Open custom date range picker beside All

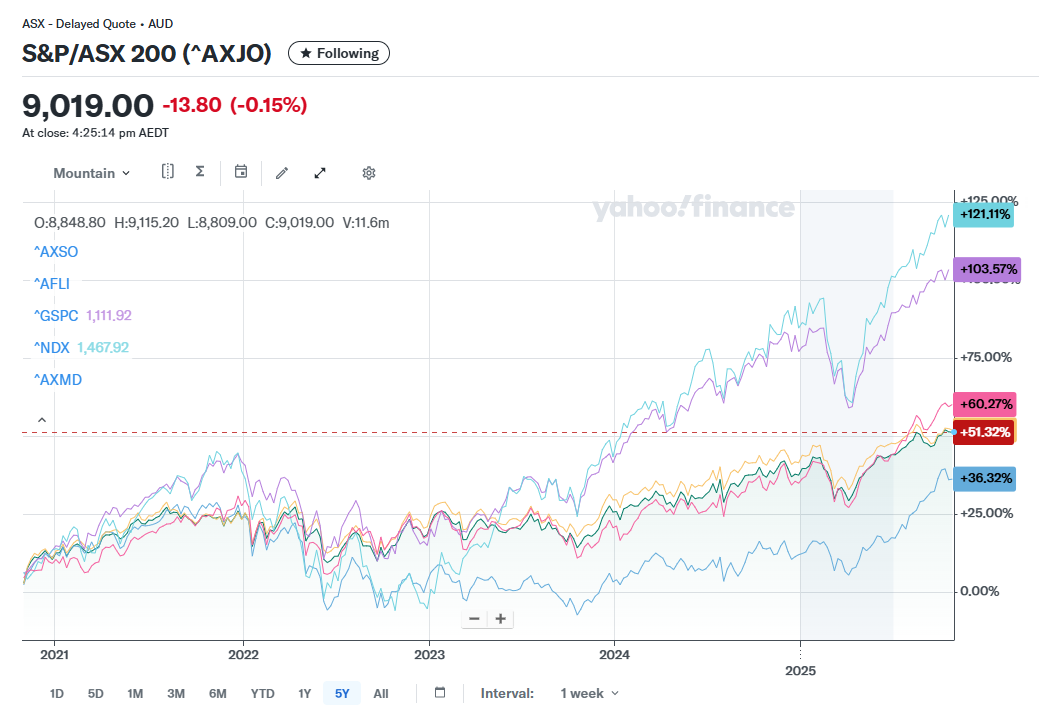(x=440, y=693)
